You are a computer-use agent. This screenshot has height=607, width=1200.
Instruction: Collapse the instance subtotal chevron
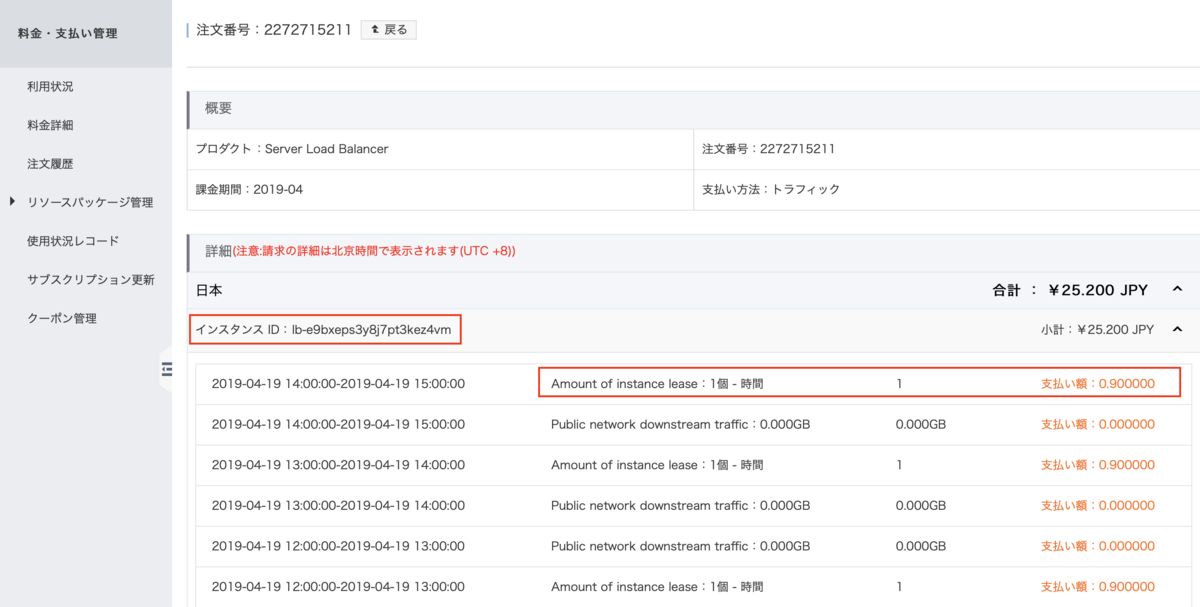[1176, 329]
